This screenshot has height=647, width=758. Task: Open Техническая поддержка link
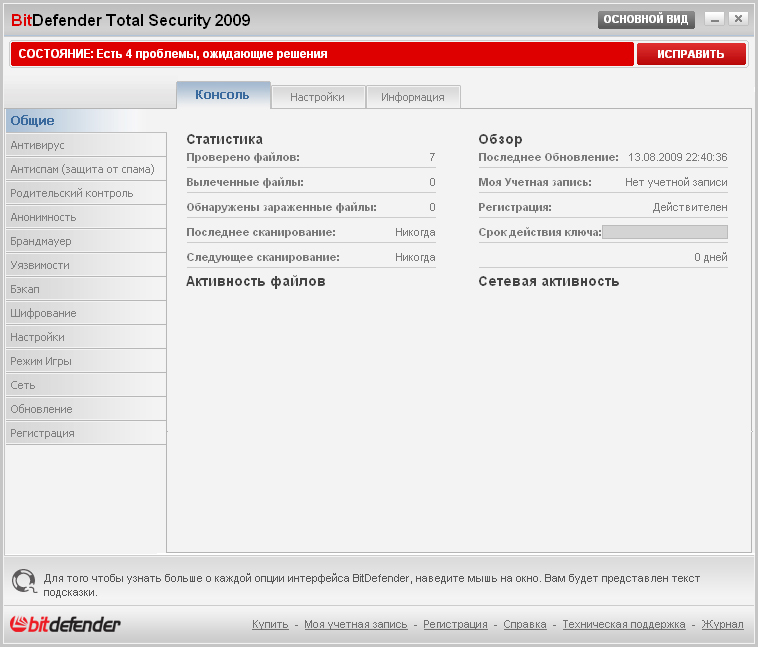[624, 624]
